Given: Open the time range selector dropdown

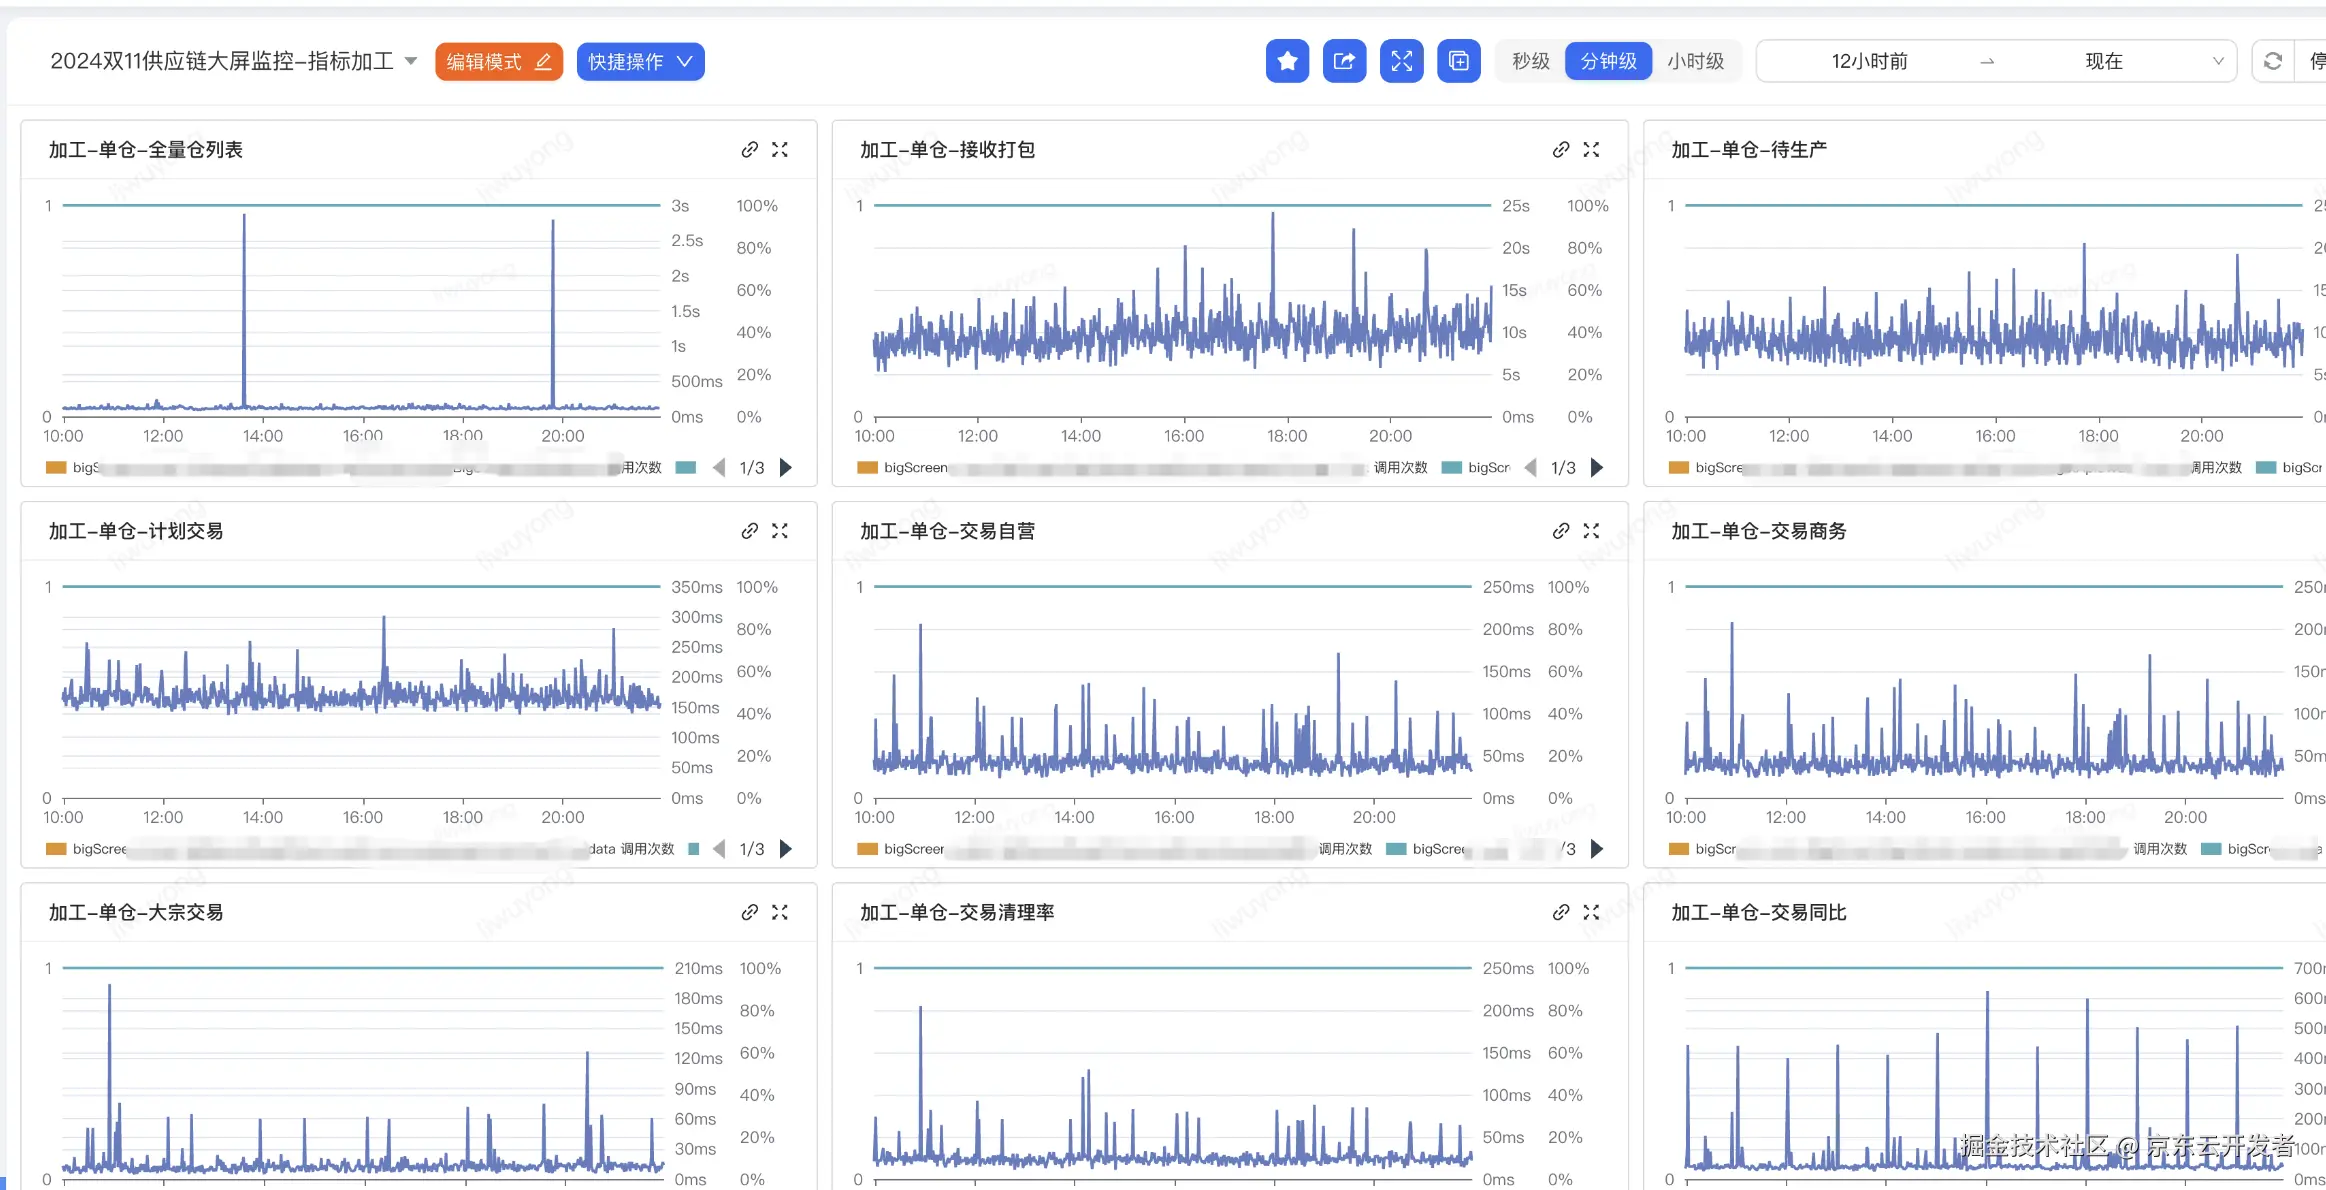Looking at the screenshot, I should (x=2217, y=61).
